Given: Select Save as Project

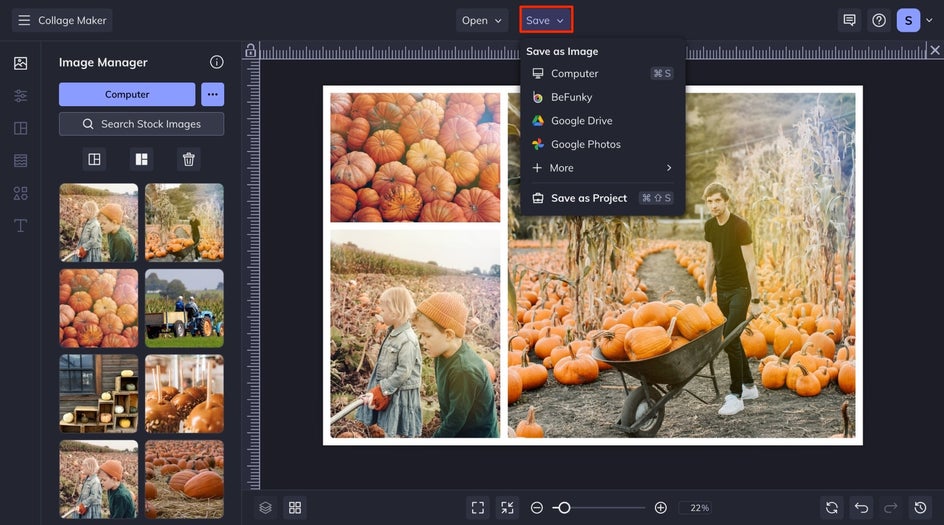Looking at the screenshot, I should pos(588,198).
